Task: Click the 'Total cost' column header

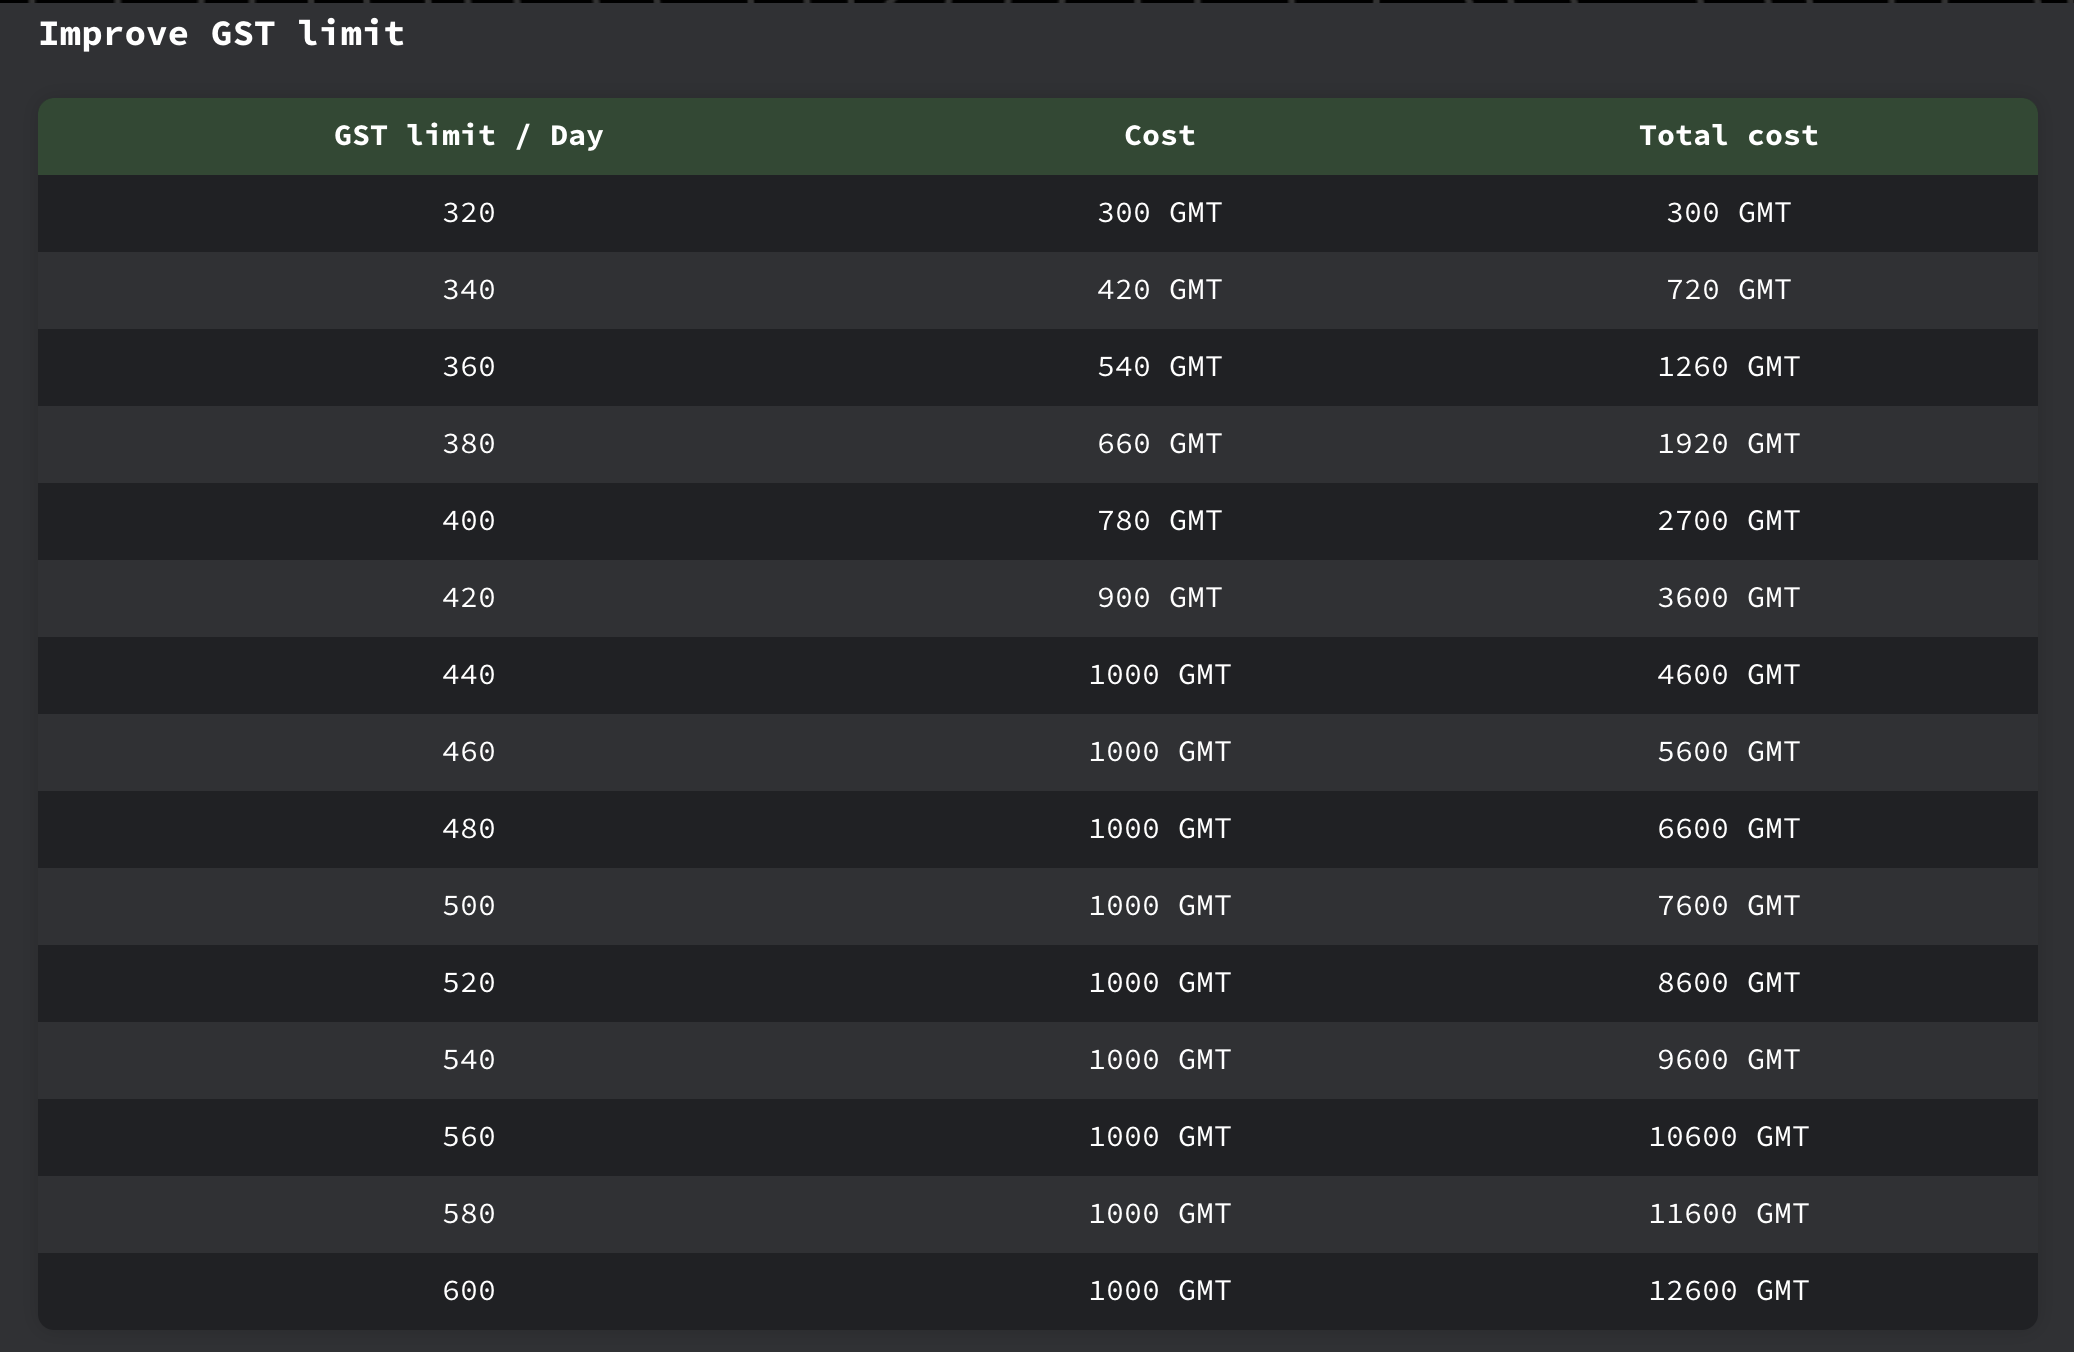Action: click(x=1728, y=136)
